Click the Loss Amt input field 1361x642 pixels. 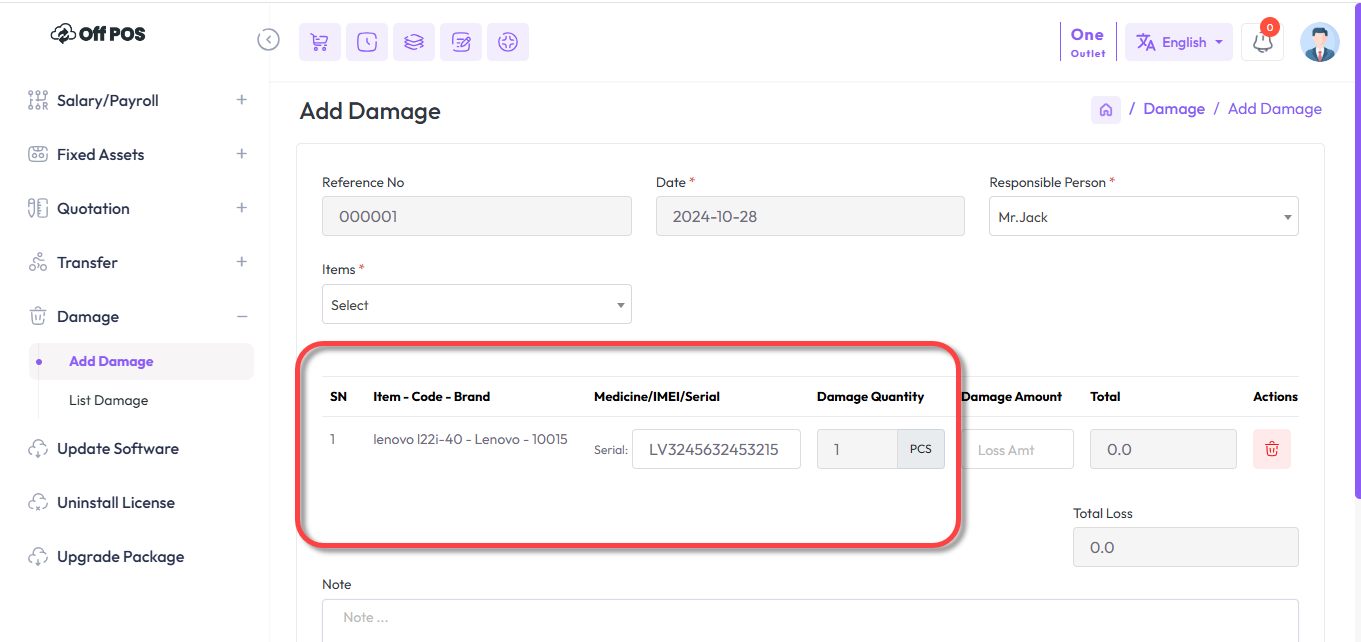1017,450
